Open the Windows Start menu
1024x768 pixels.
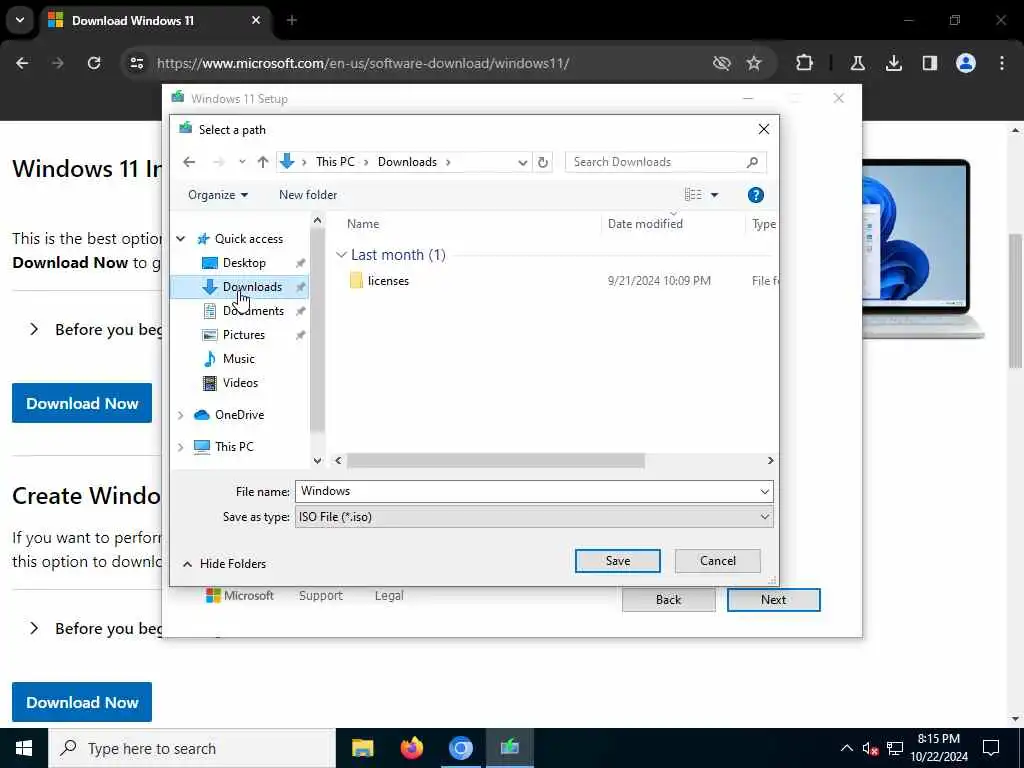click(24, 748)
